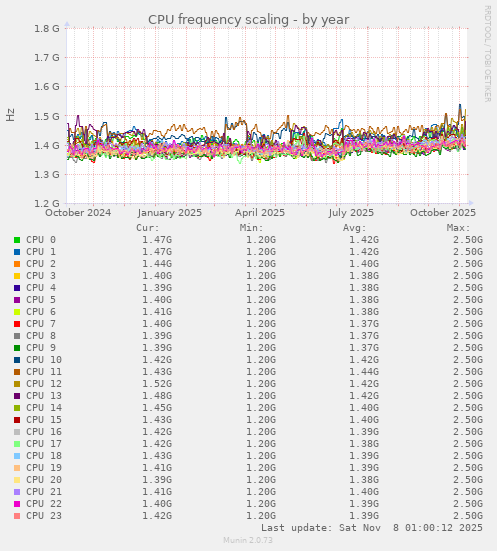Click the pale yellow CPU 20 swatch
497x551 pixels.
click(17, 480)
